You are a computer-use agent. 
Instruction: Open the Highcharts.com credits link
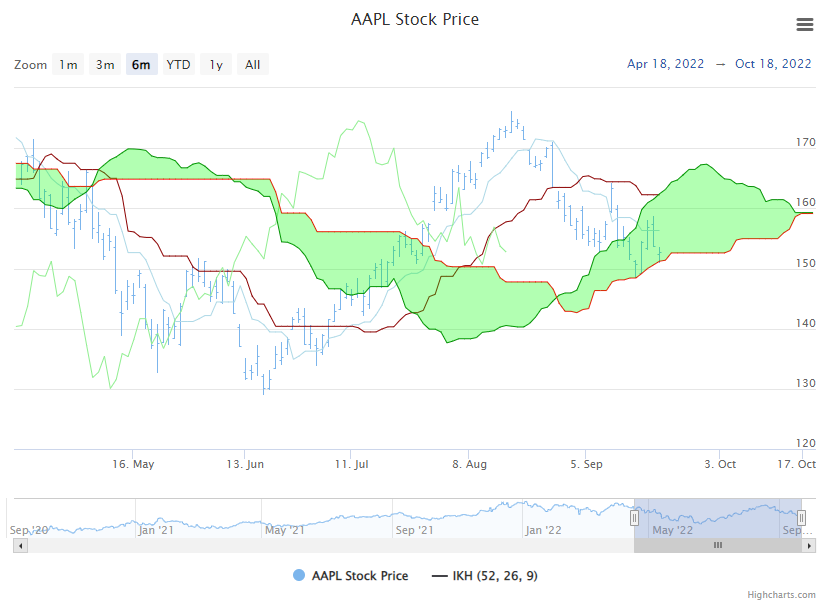coord(781,595)
